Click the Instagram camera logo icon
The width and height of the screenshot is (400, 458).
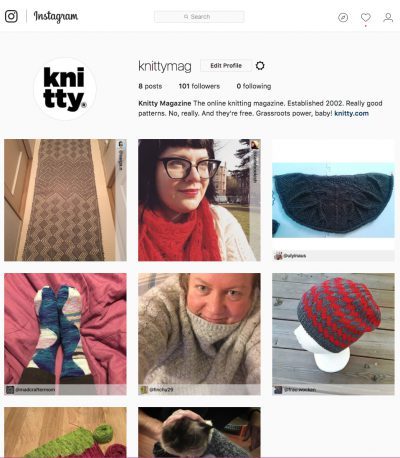pyautogui.click(x=11, y=16)
